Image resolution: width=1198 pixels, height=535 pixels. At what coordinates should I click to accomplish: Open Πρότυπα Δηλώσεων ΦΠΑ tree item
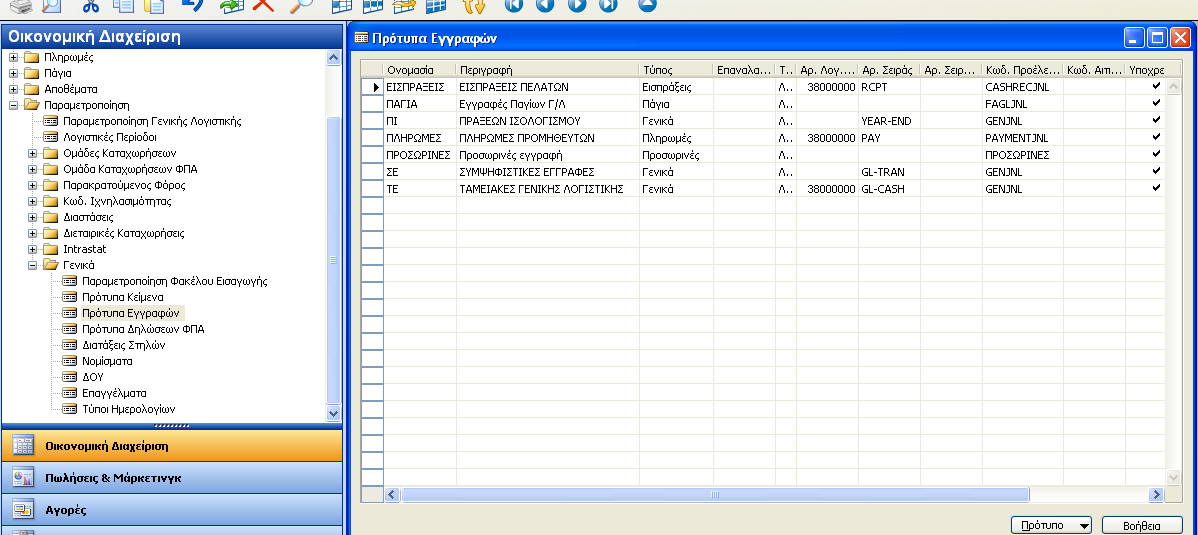[x=143, y=329]
